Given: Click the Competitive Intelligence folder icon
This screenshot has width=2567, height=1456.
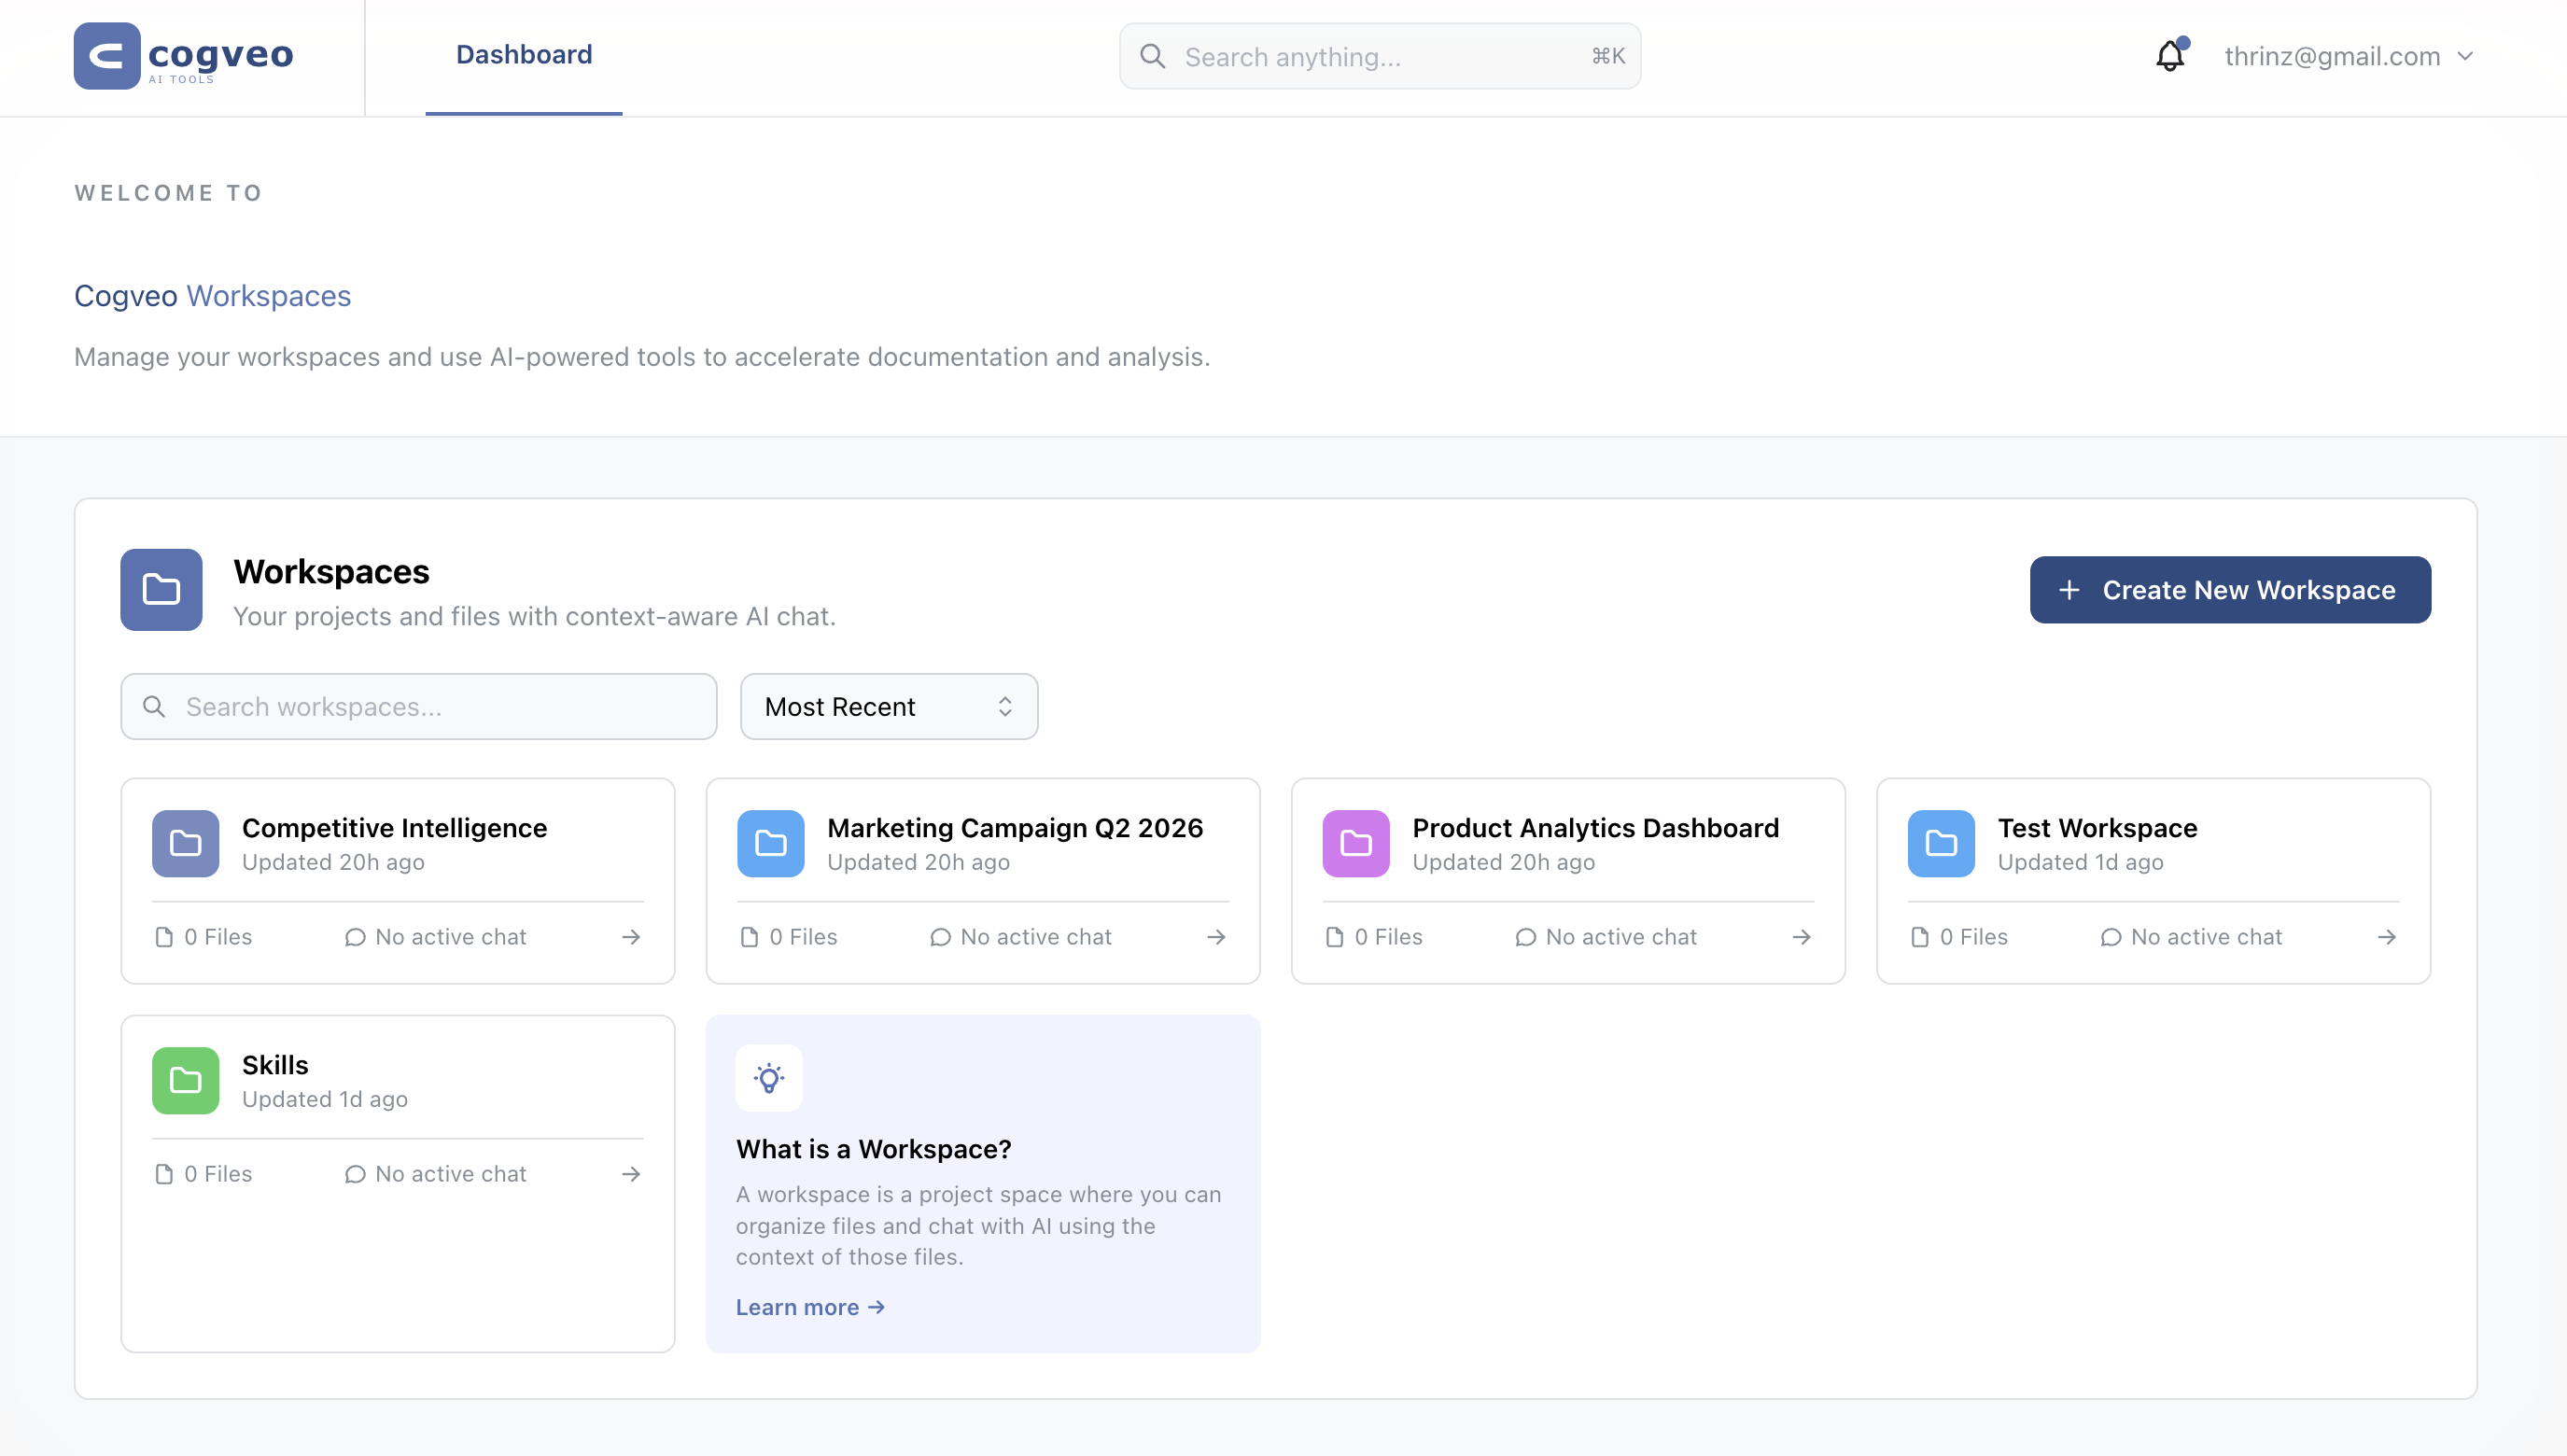Looking at the screenshot, I should click(x=184, y=843).
